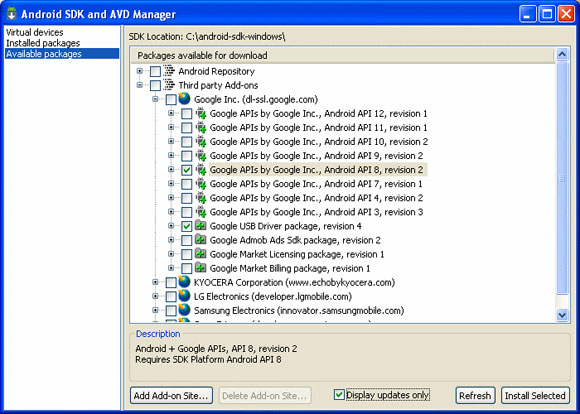
Task: Expand the Samsung Electronics node
Action: click(x=155, y=310)
